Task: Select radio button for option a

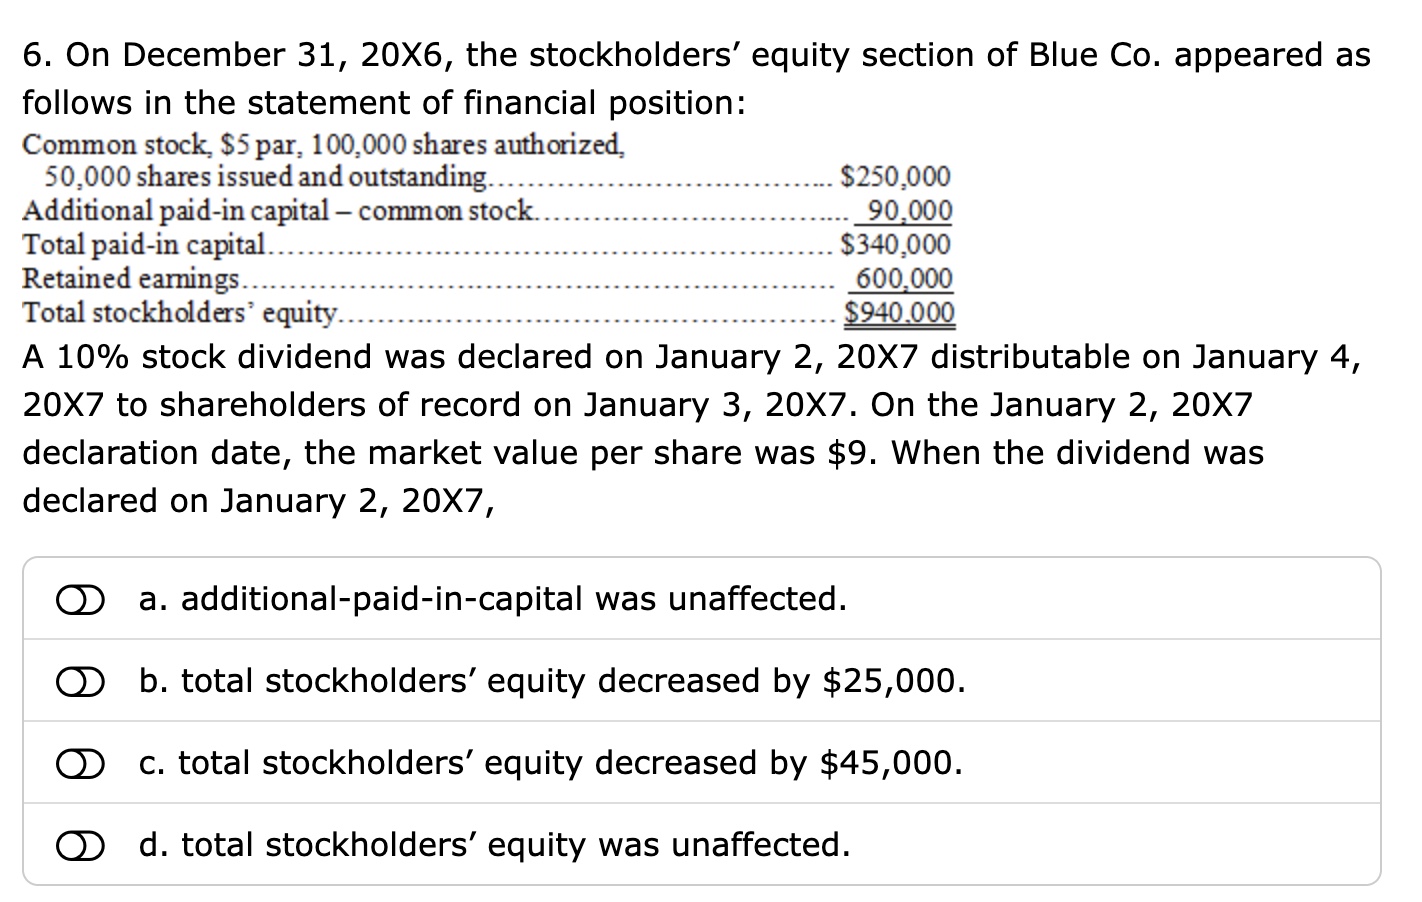Action: [80, 599]
